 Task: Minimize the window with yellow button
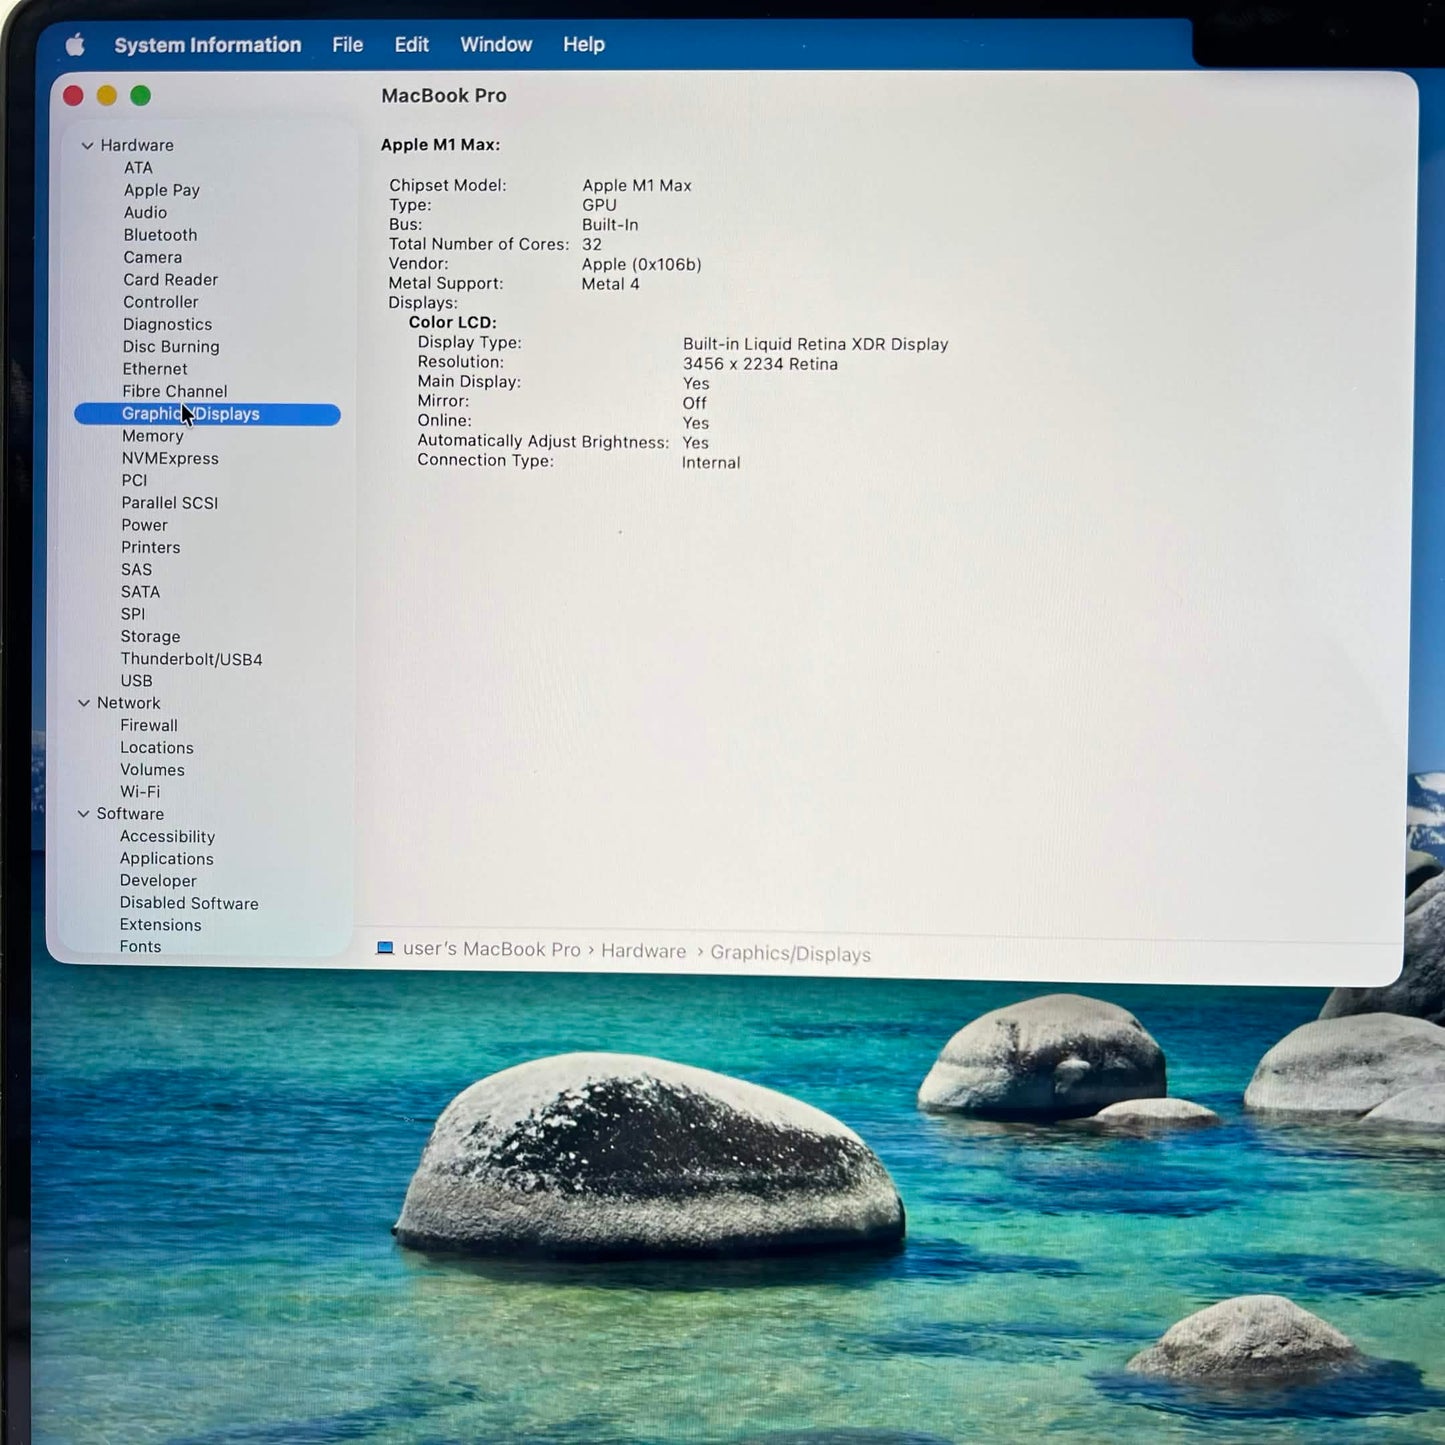(x=107, y=96)
